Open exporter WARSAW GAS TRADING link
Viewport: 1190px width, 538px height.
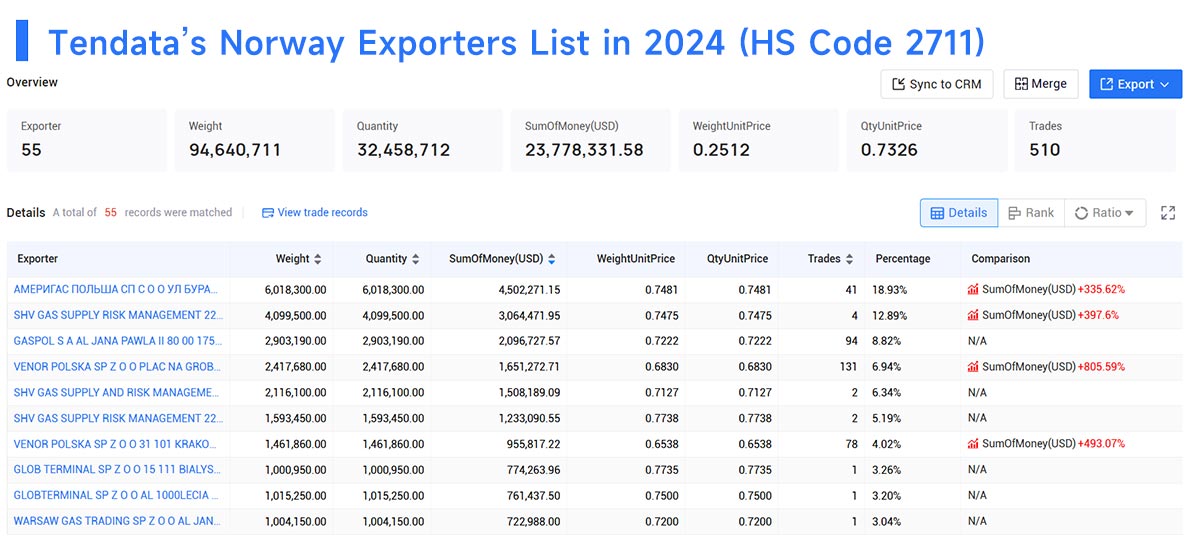coord(117,521)
